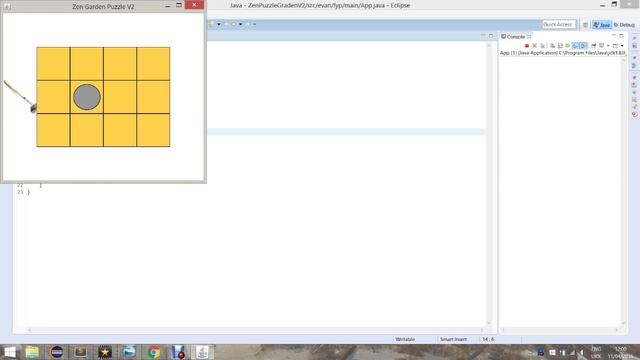Image resolution: width=640 pixels, height=360 pixels.
Task: Open first dropdown arrow in Eclipse main toolbar
Action: tap(219, 24)
